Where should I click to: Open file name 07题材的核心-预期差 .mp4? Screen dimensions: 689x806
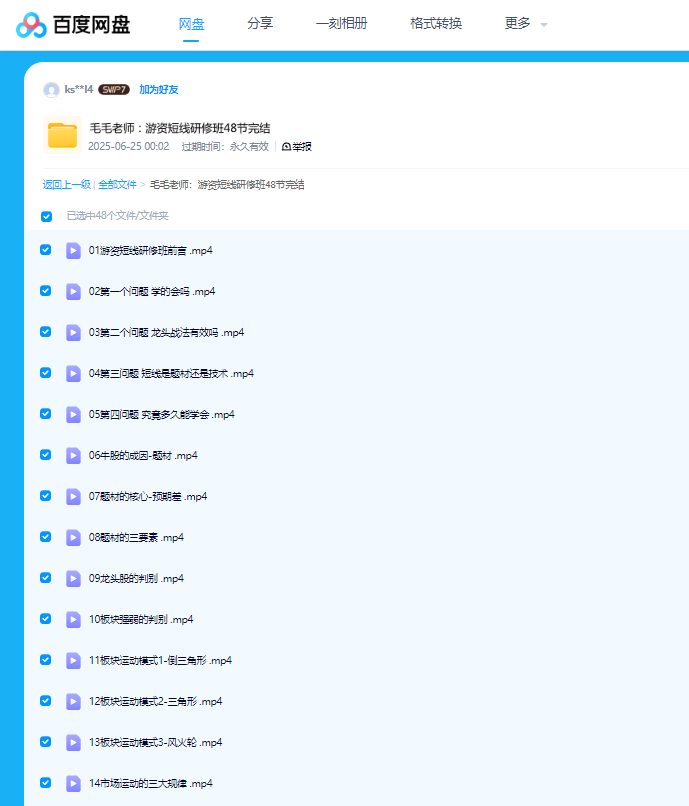pos(148,497)
